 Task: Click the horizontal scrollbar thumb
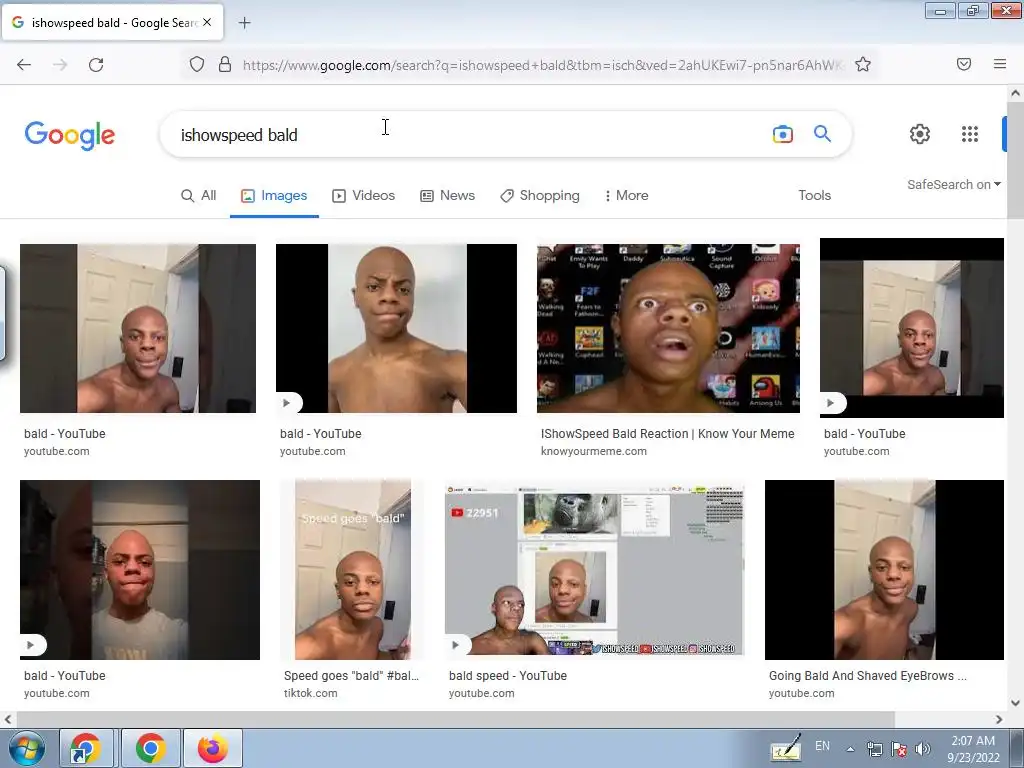click(455, 719)
